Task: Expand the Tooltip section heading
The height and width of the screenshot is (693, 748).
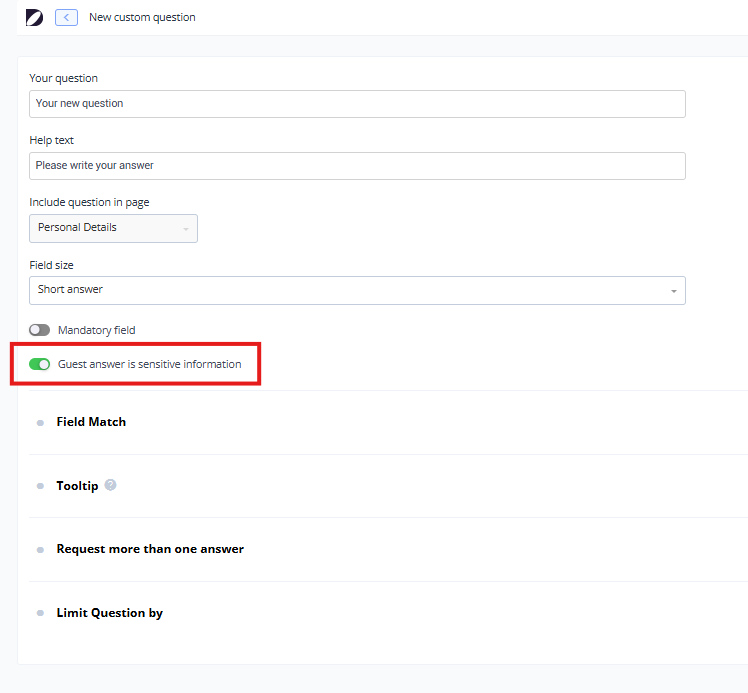Action: pyautogui.click(x=77, y=486)
